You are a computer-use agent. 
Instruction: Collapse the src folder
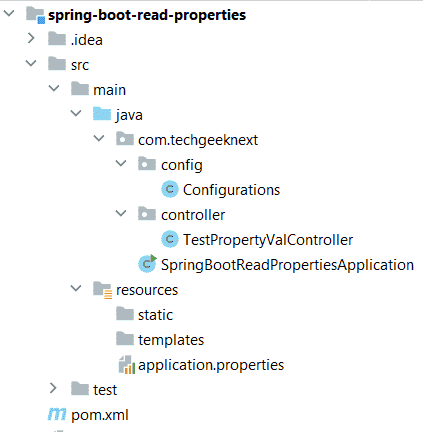click(31, 63)
